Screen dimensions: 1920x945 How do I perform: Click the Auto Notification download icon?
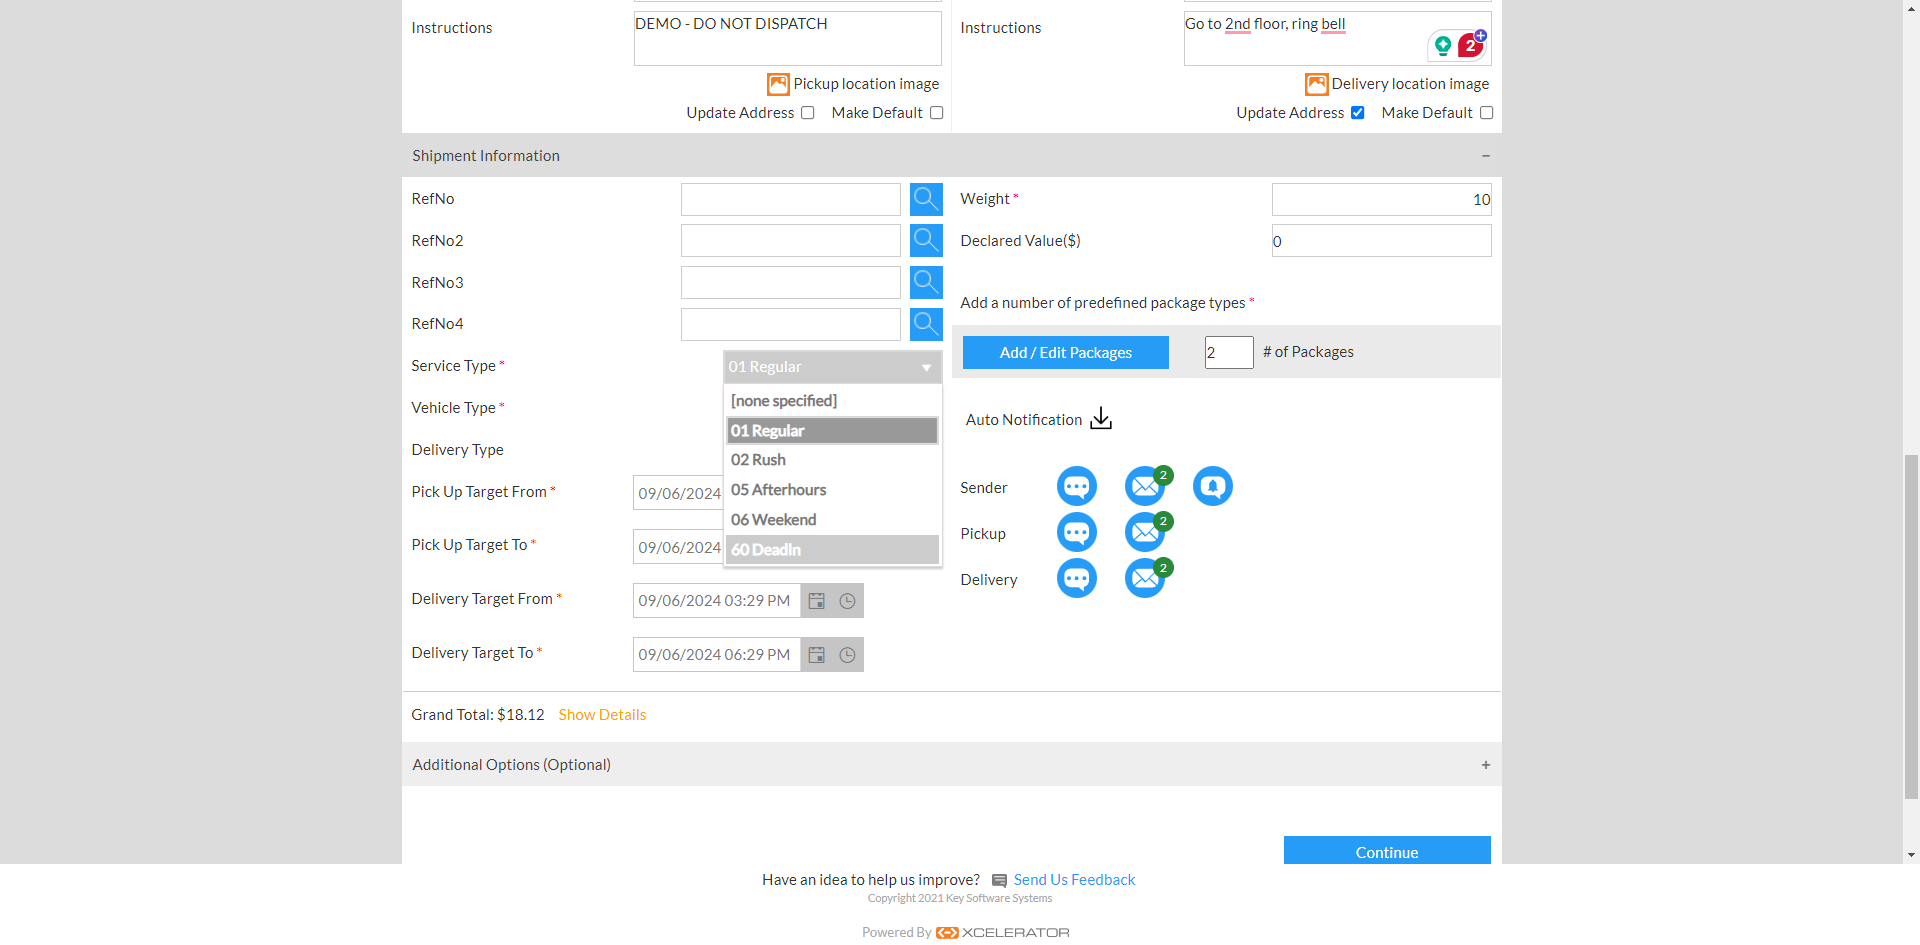pos(1101,418)
